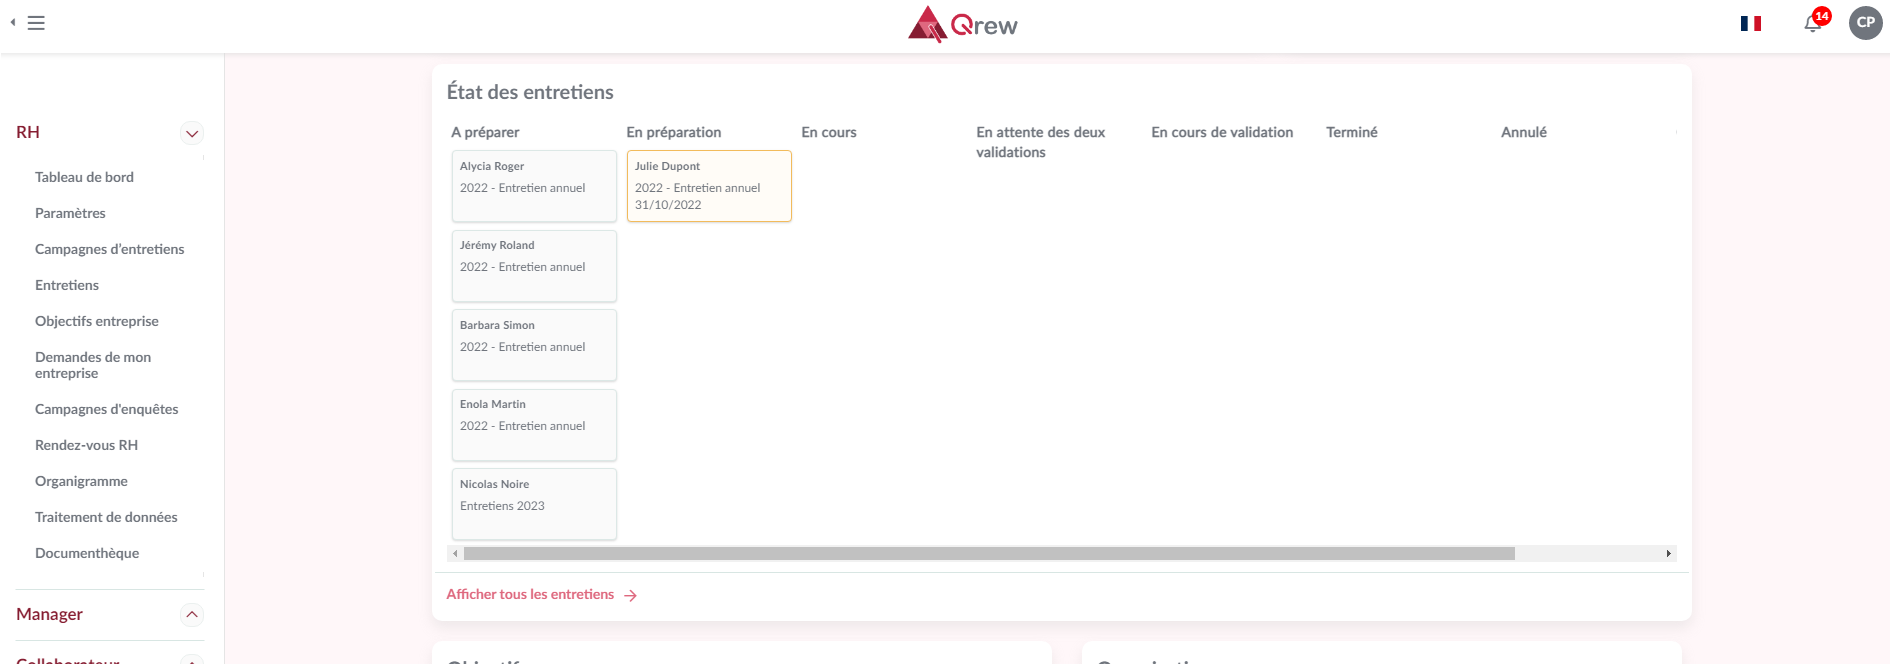Expand the Collaborateur section chevron
The image size is (1891, 665).
pyautogui.click(x=192, y=660)
